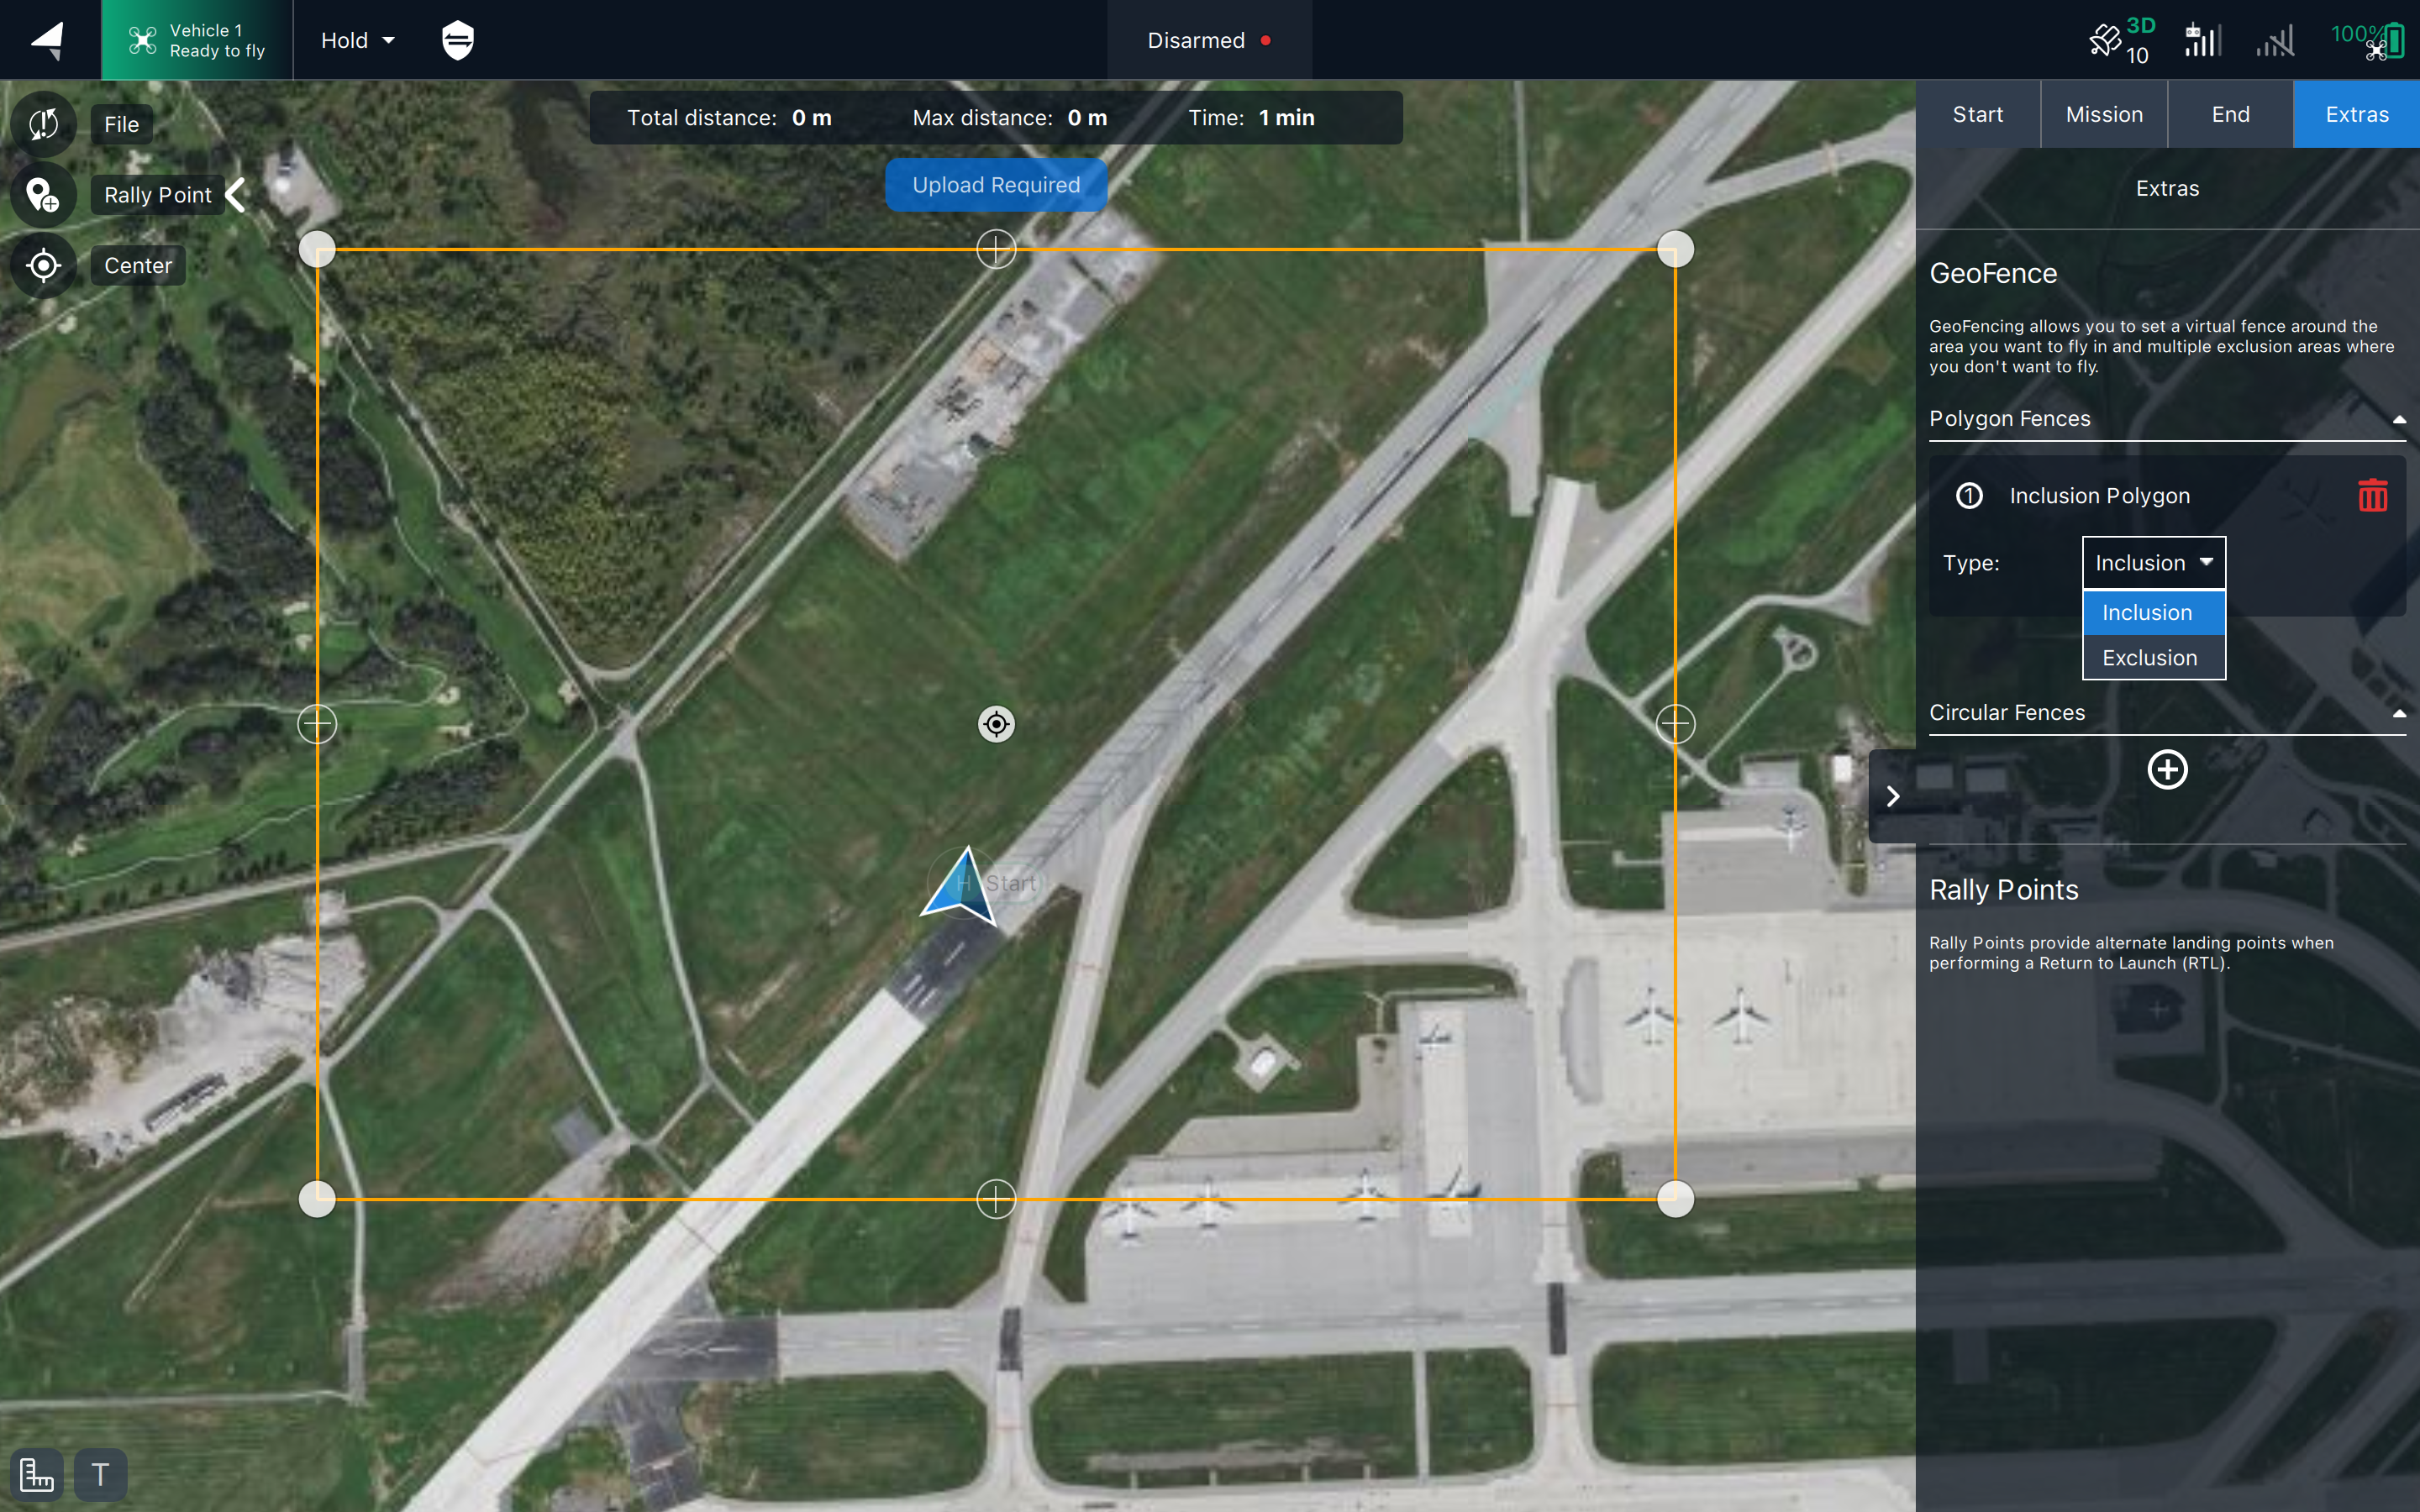Open the fence Type Inclusion combo box

pyautogui.click(x=2153, y=563)
